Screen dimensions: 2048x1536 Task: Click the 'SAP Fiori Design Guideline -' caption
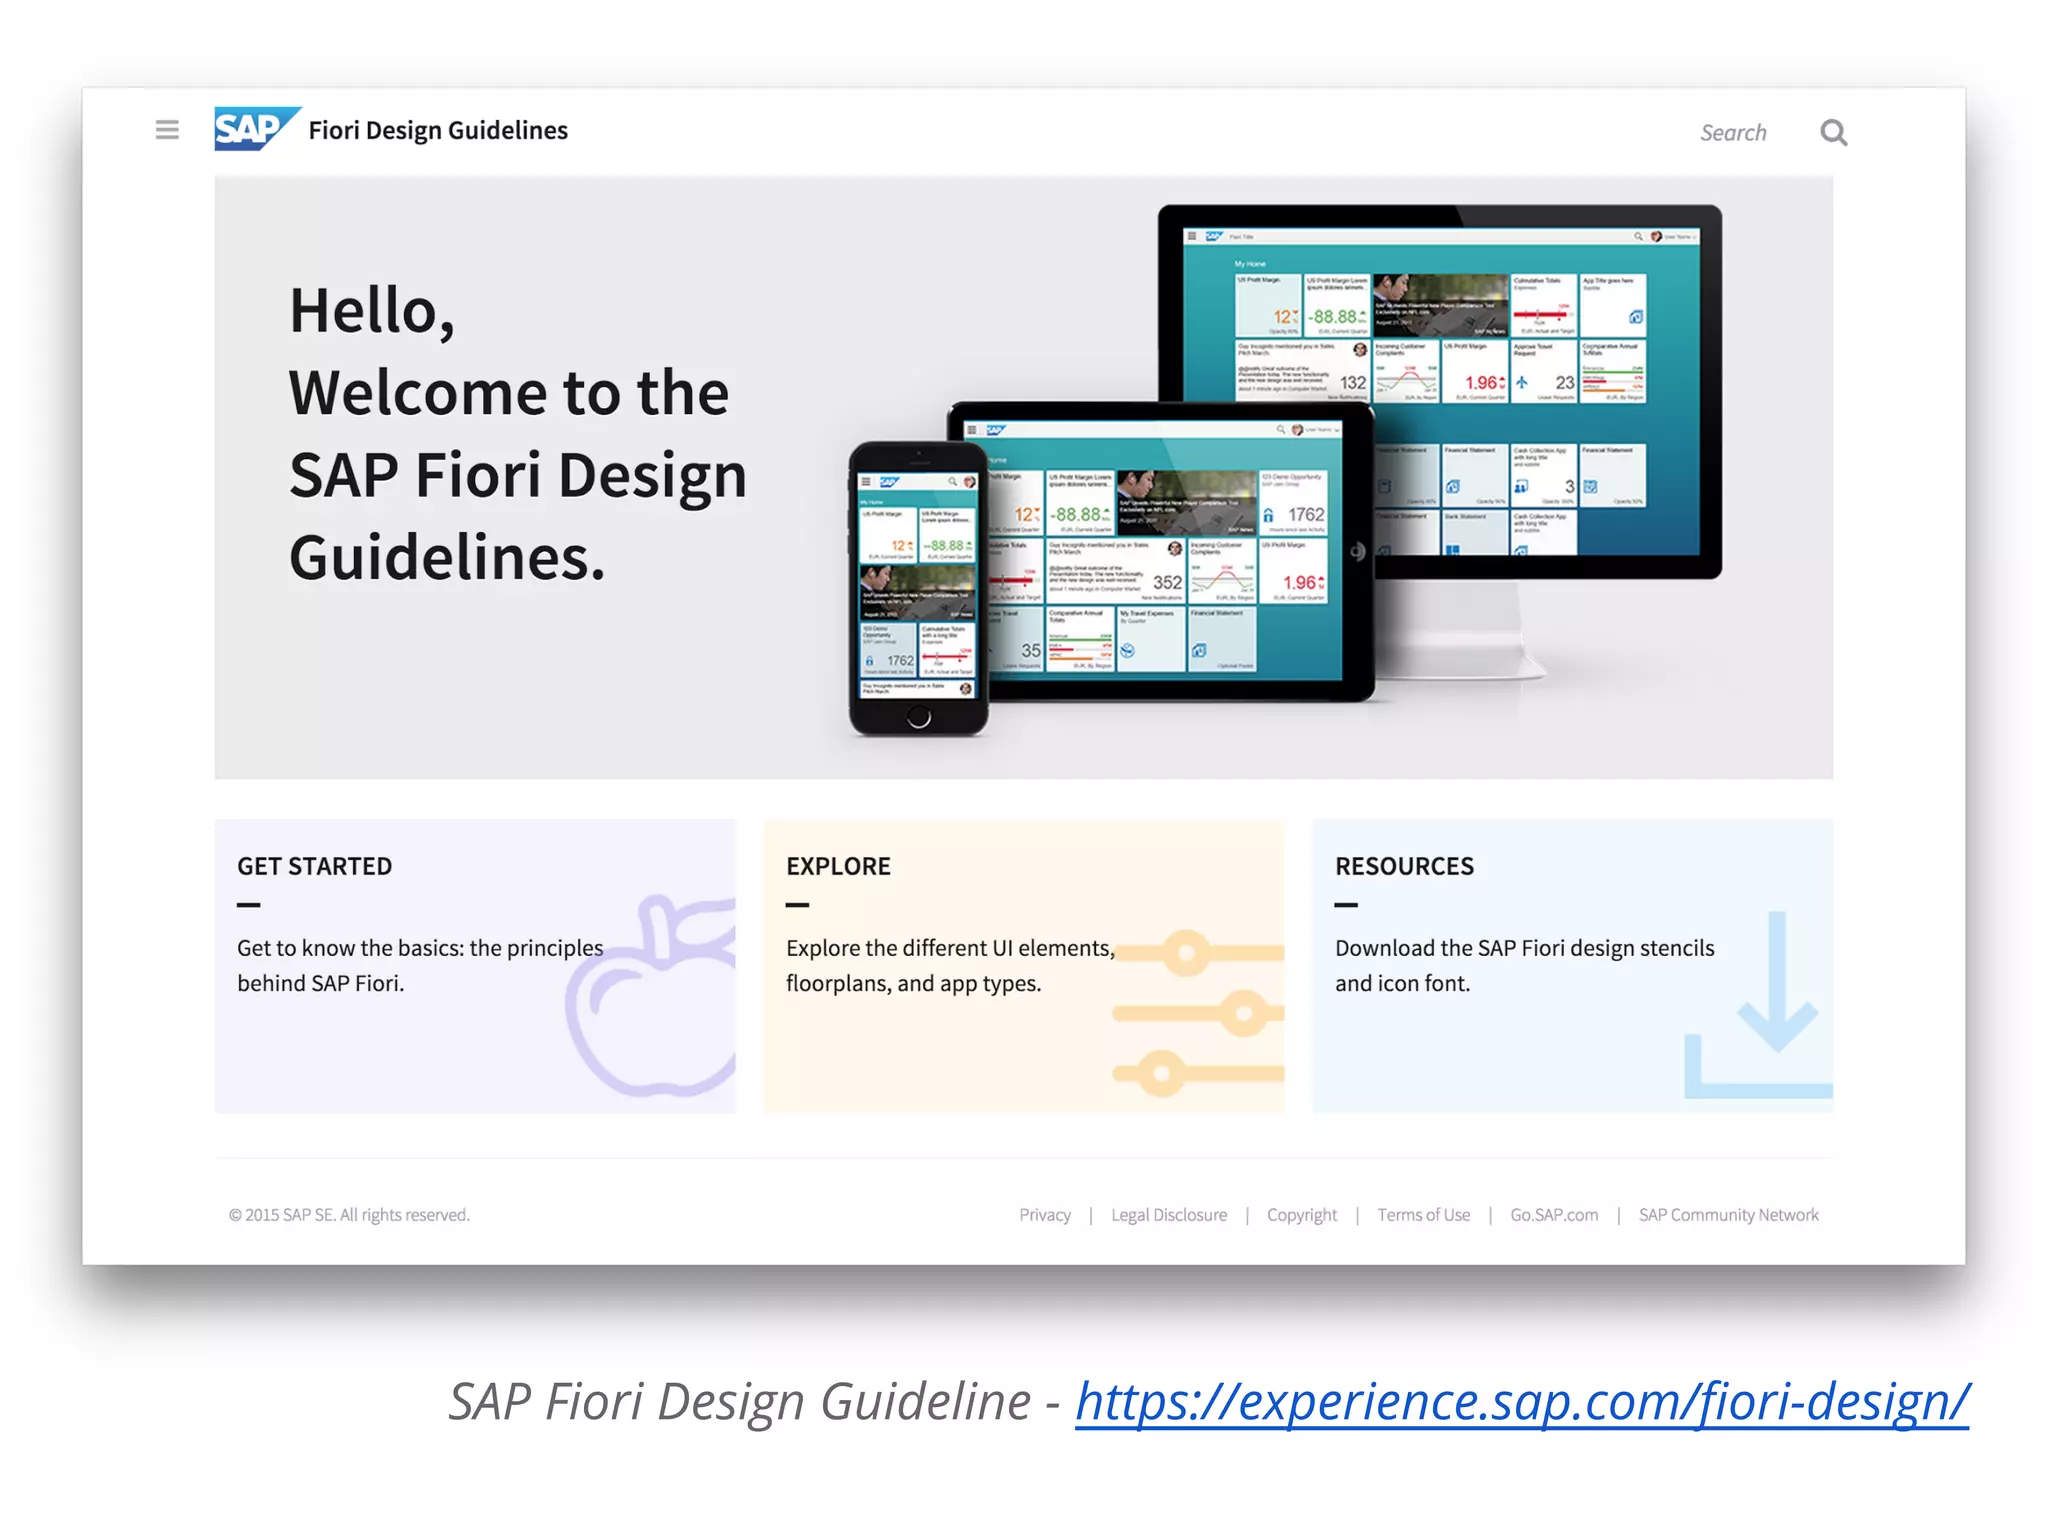(x=754, y=1402)
